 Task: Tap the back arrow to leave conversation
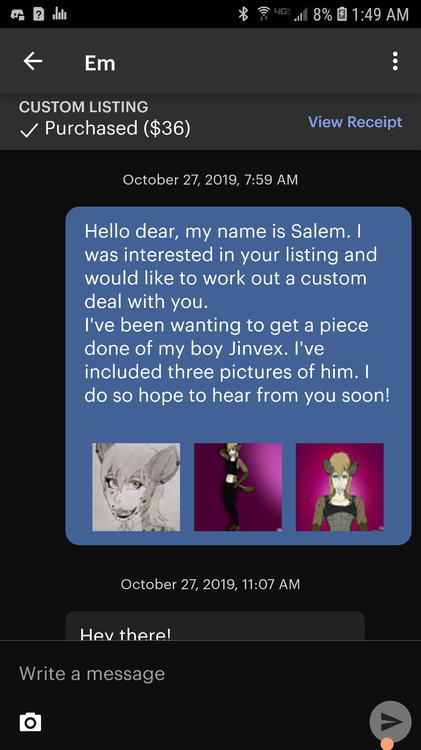[x=33, y=61]
